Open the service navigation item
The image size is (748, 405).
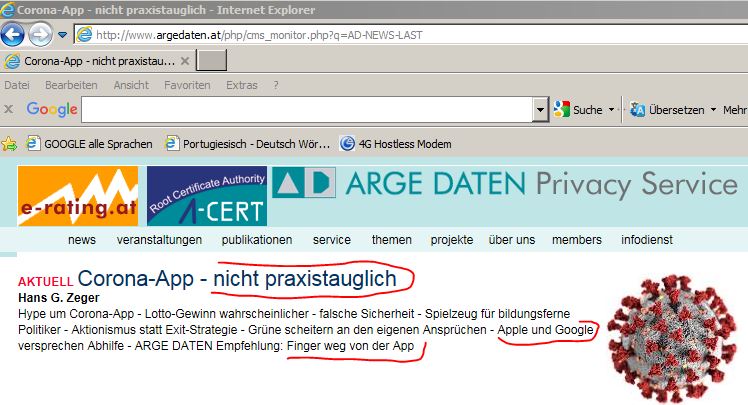tap(332, 239)
